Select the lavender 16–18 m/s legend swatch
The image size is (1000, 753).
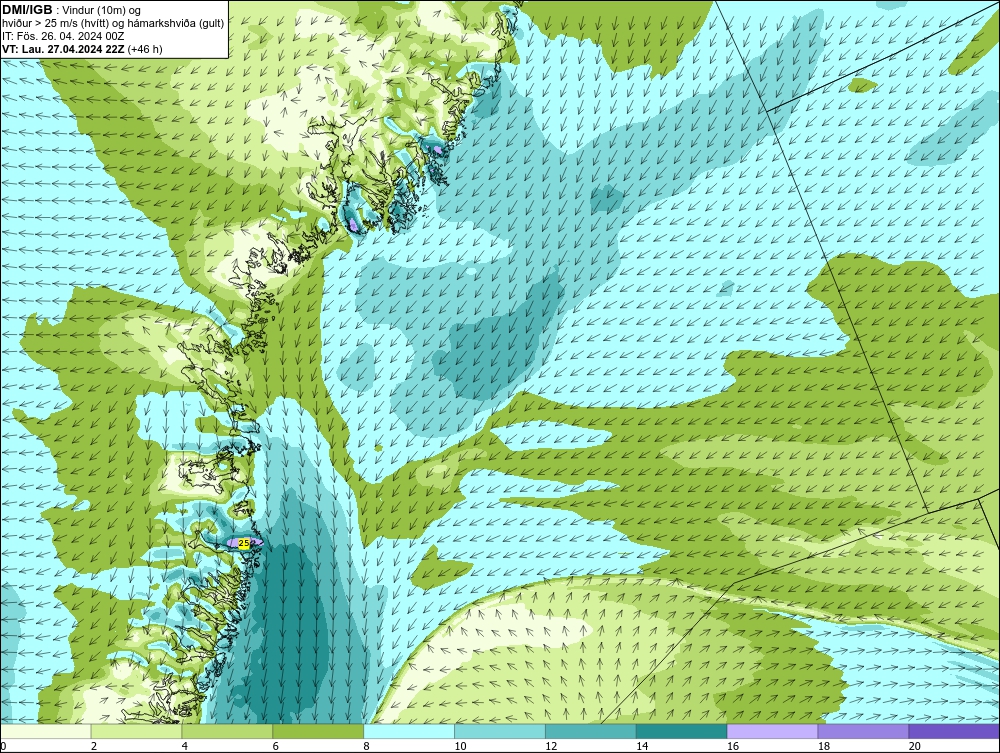772,731
